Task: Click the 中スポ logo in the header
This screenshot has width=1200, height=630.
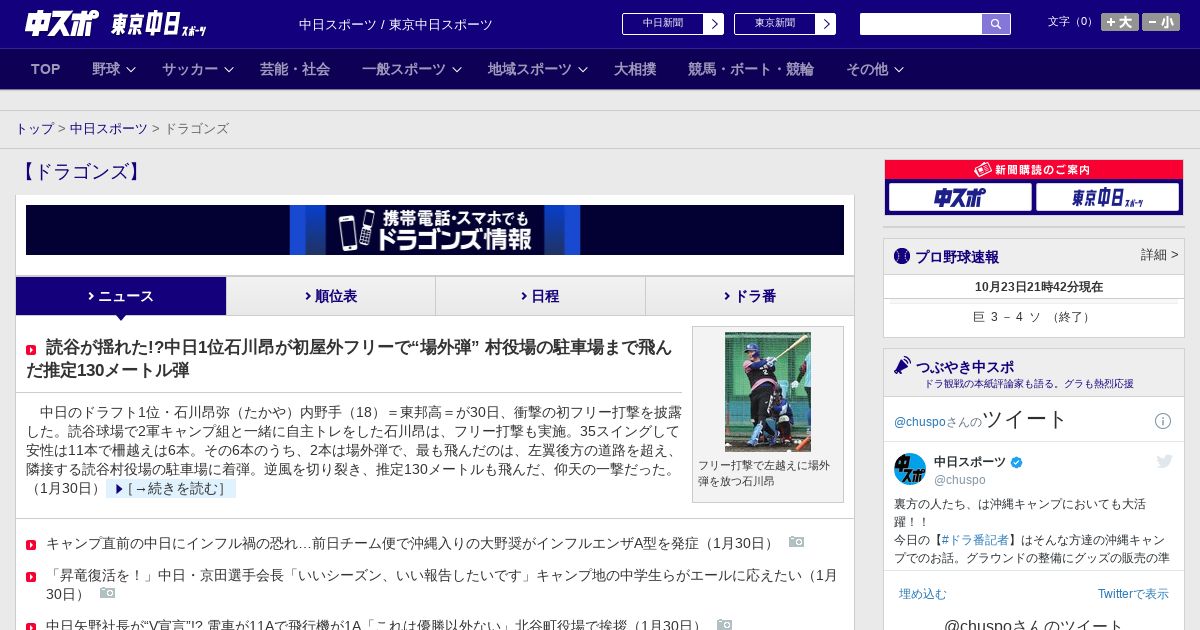Action: coord(62,23)
